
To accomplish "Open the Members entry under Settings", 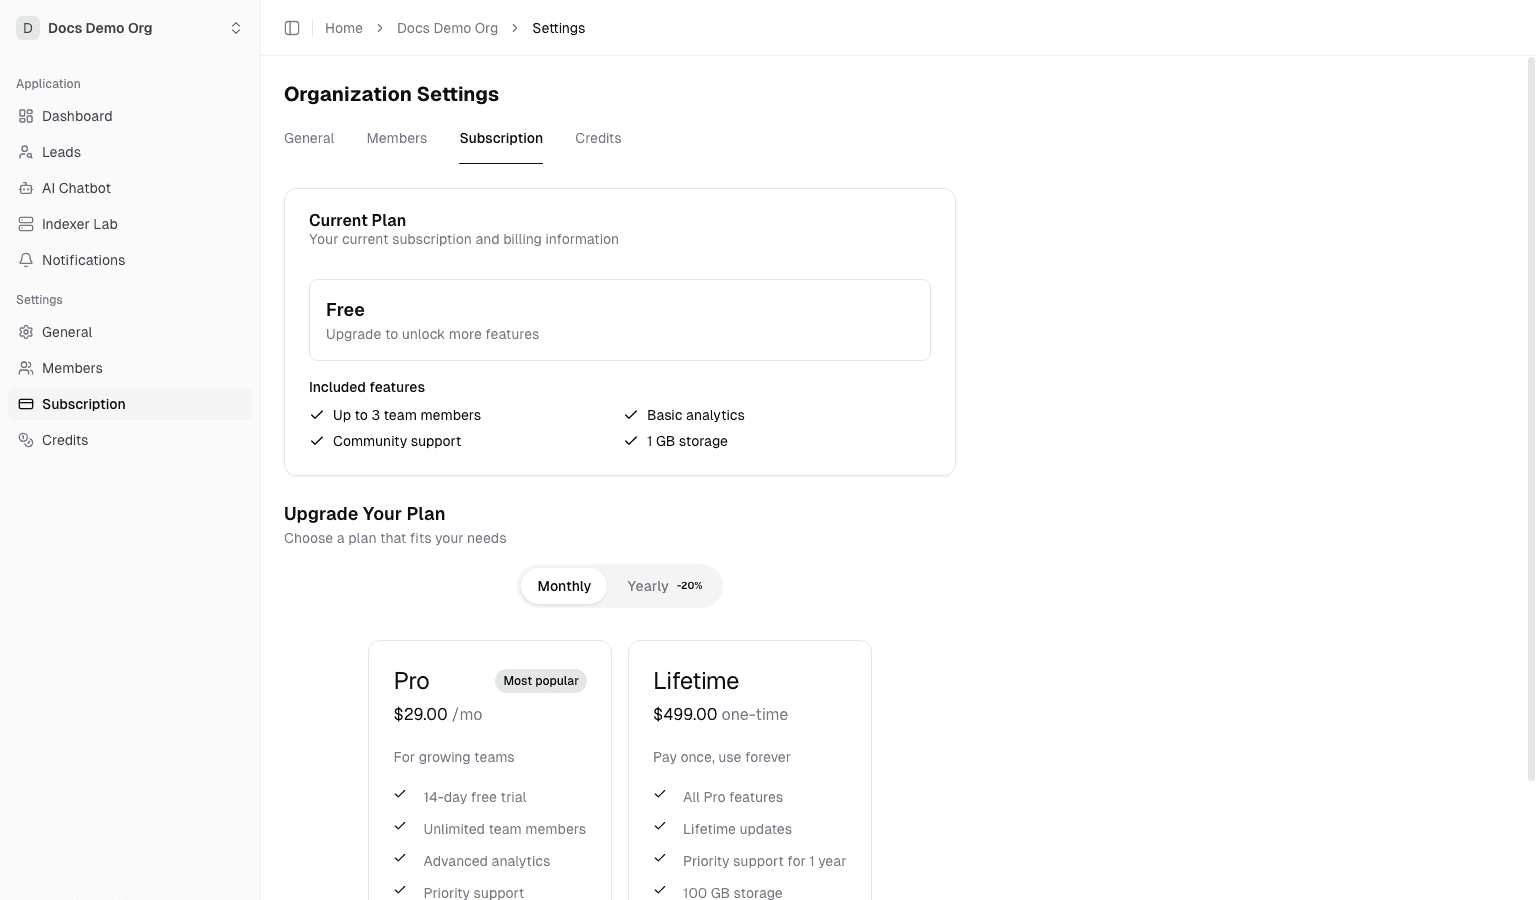I will click(x=72, y=368).
